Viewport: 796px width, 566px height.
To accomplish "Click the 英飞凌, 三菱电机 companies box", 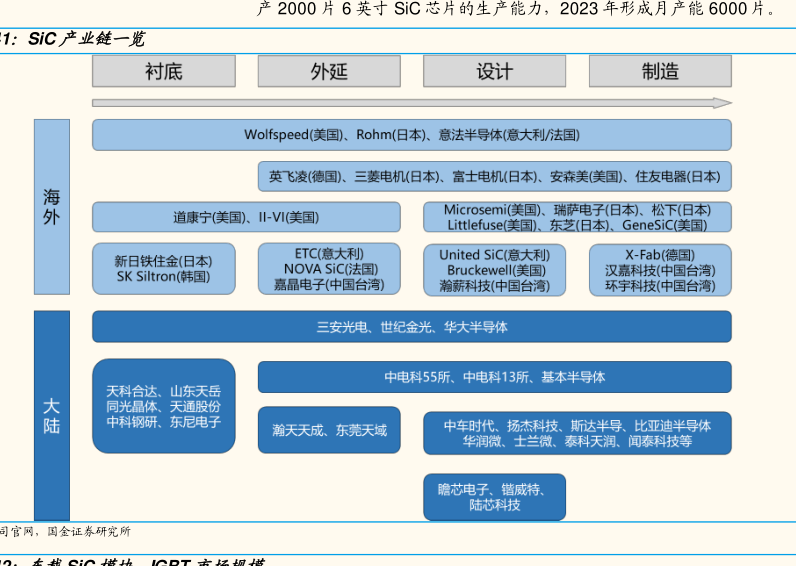I will point(494,177).
